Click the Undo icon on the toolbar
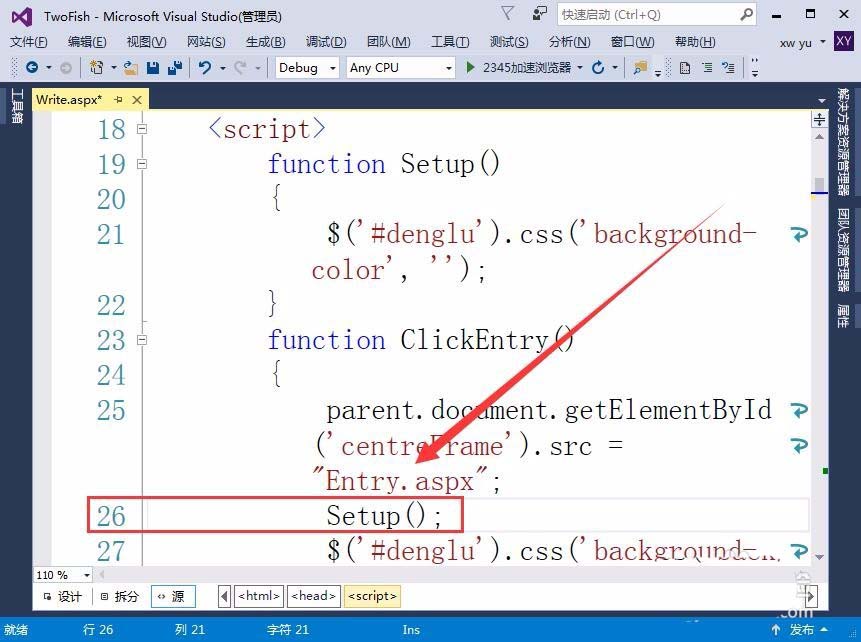Screen dimensions: 861x642 coord(203,68)
